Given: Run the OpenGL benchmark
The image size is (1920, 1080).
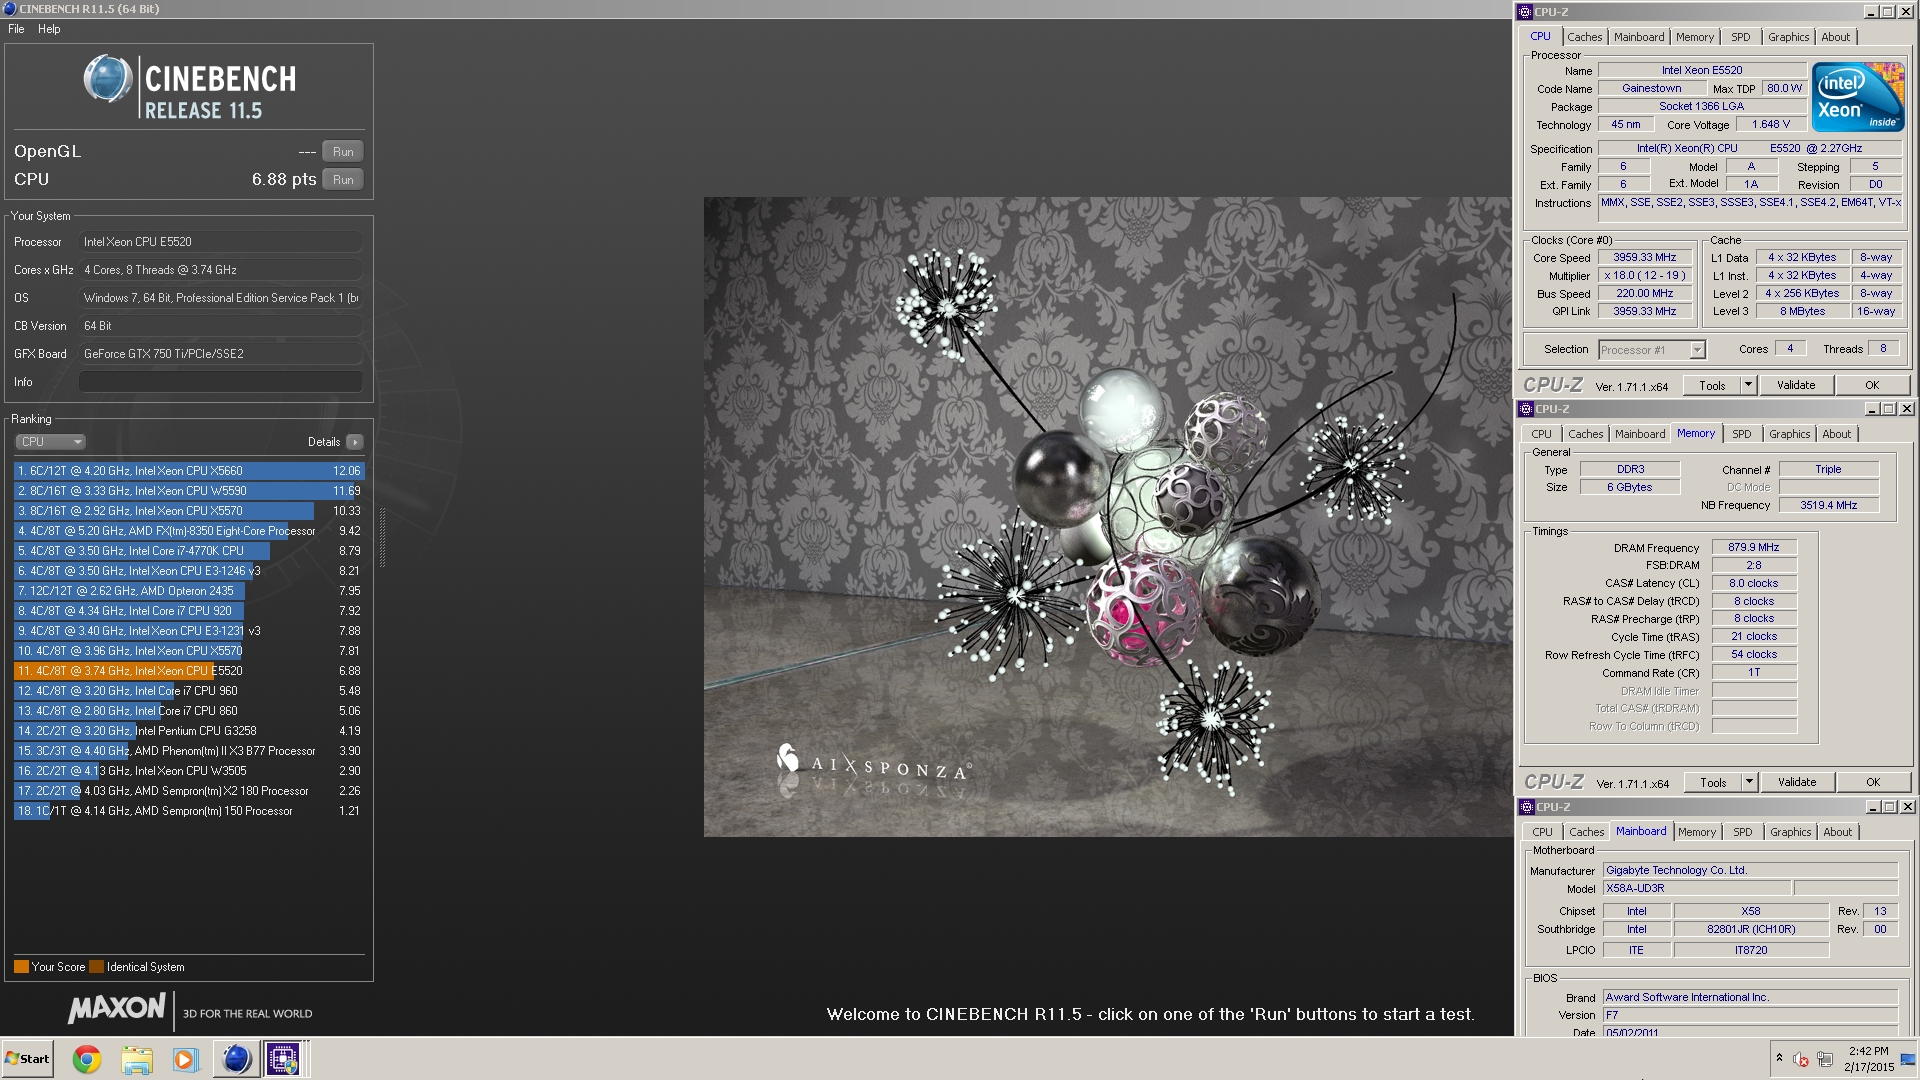Looking at the screenshot, I should pyautogui.click(x=343, y=152).
